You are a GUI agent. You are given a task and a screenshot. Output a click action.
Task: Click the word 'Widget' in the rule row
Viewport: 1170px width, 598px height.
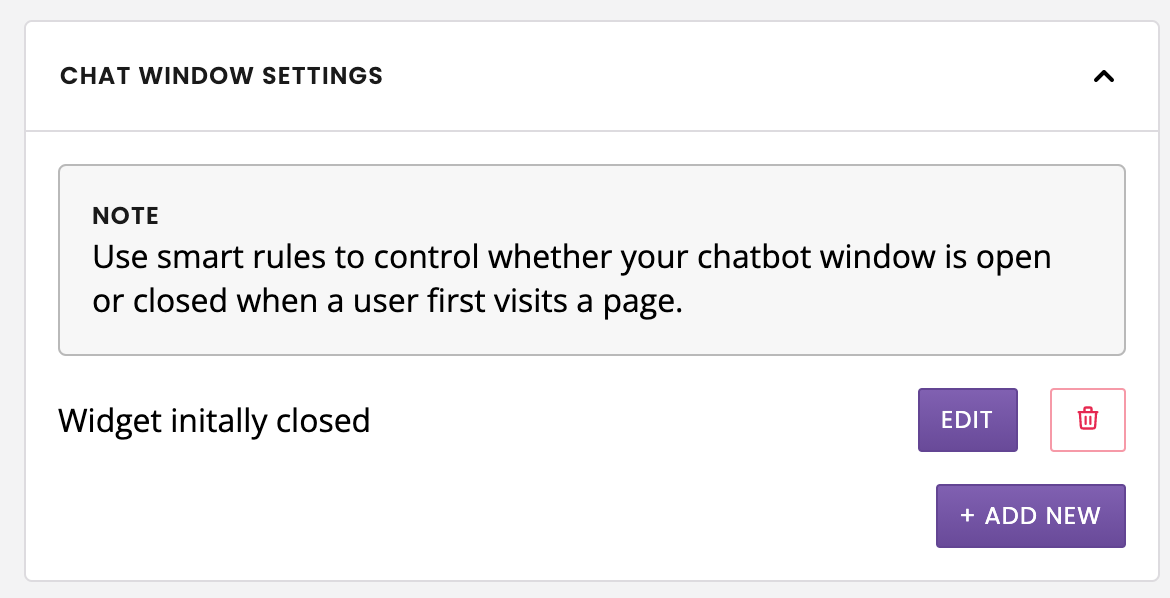pos(110,422)
